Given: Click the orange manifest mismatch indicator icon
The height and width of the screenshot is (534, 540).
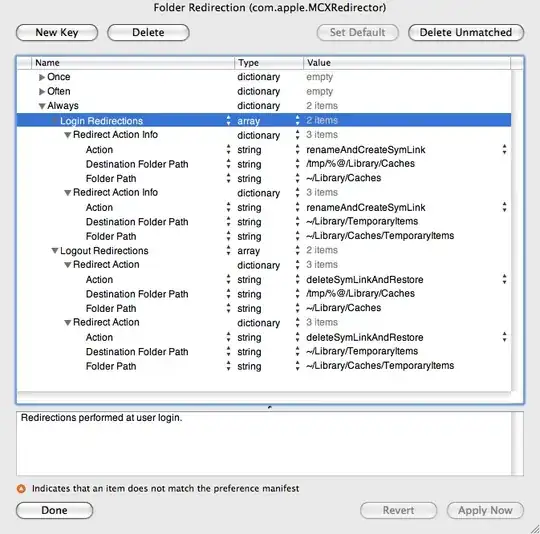Looking at the screenshot, I should point(21,489).
